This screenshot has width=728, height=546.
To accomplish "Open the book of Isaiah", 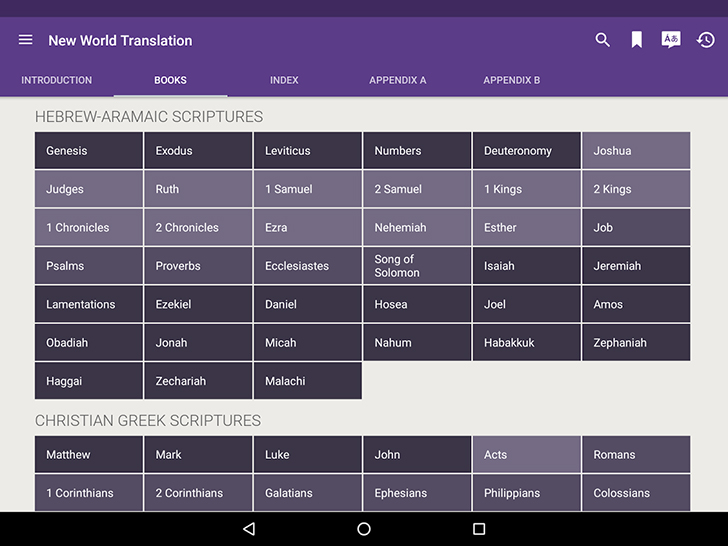I will [x=526, y=266].
